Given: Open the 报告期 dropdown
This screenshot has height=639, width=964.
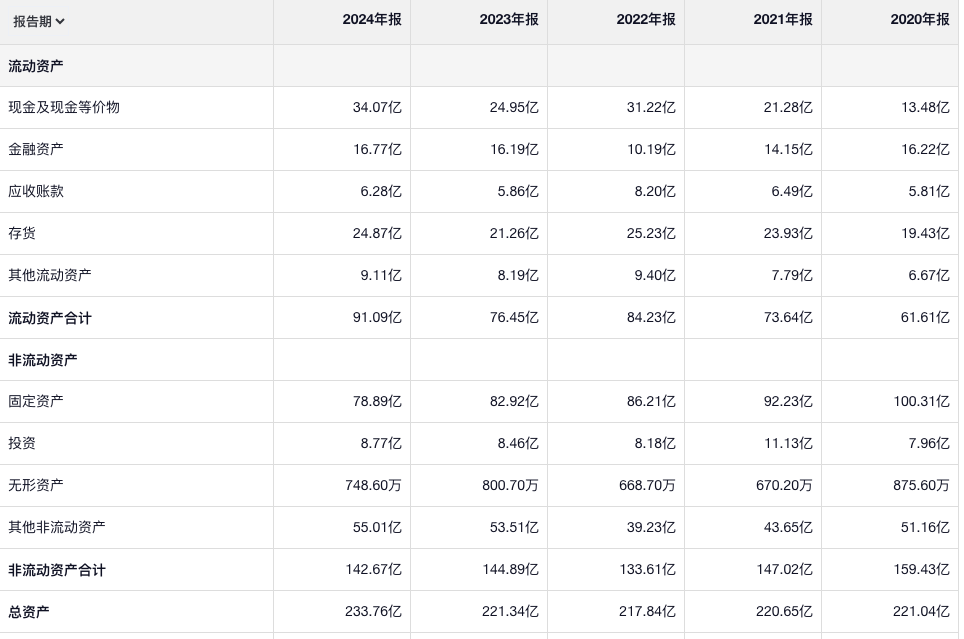Looking at the screenshot, I should click(39, 21).
